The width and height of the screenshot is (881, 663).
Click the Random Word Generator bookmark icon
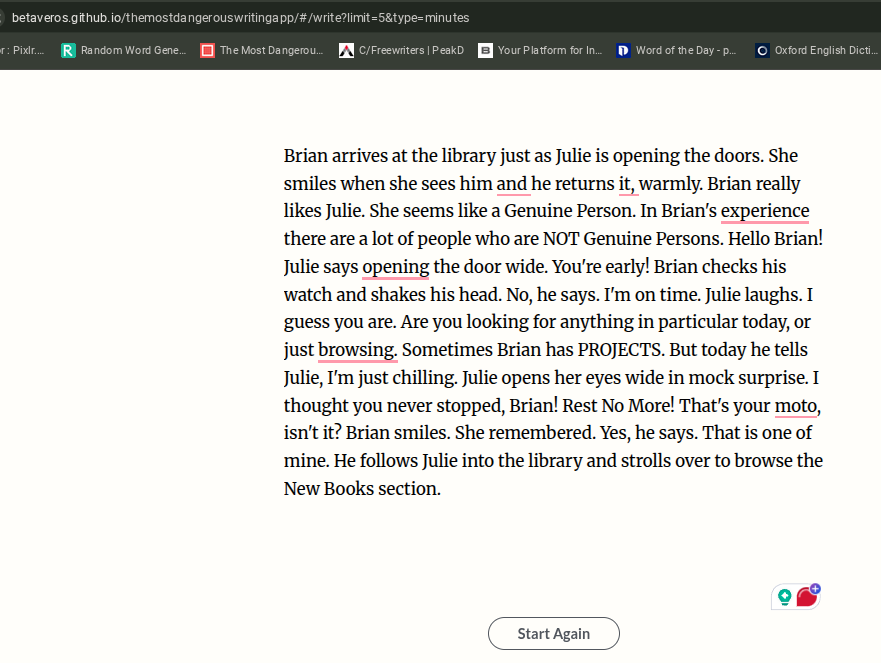68,50
